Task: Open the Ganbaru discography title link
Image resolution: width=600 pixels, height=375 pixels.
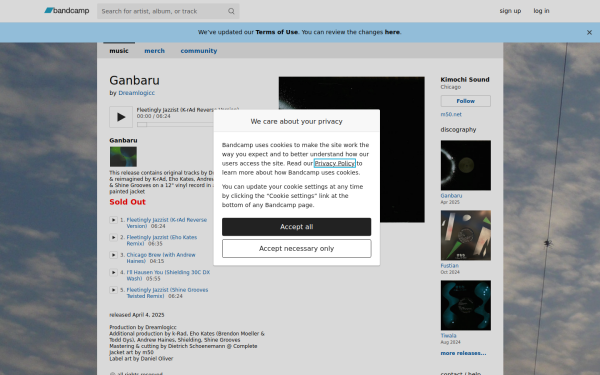Action: (451, 196)
